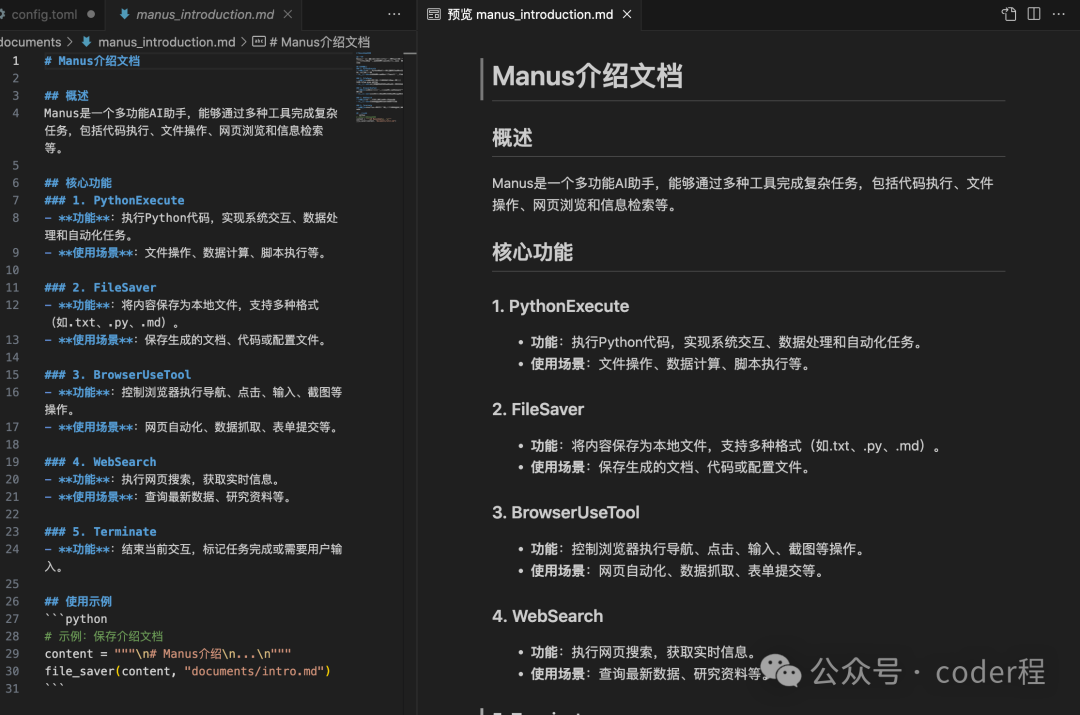Click the preview bullet '功能: 将内容保存为本地文件'
Image resolution: width=1080 pixels, height=715 pixels.
736,446
